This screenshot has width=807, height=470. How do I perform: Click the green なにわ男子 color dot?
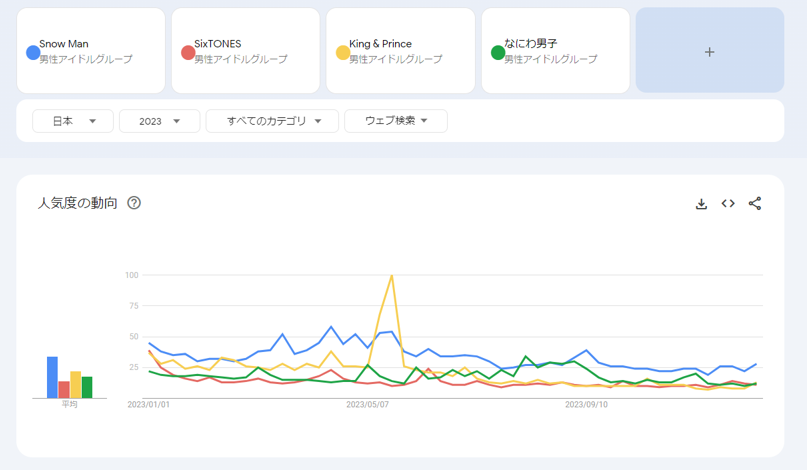click(498, 52)
